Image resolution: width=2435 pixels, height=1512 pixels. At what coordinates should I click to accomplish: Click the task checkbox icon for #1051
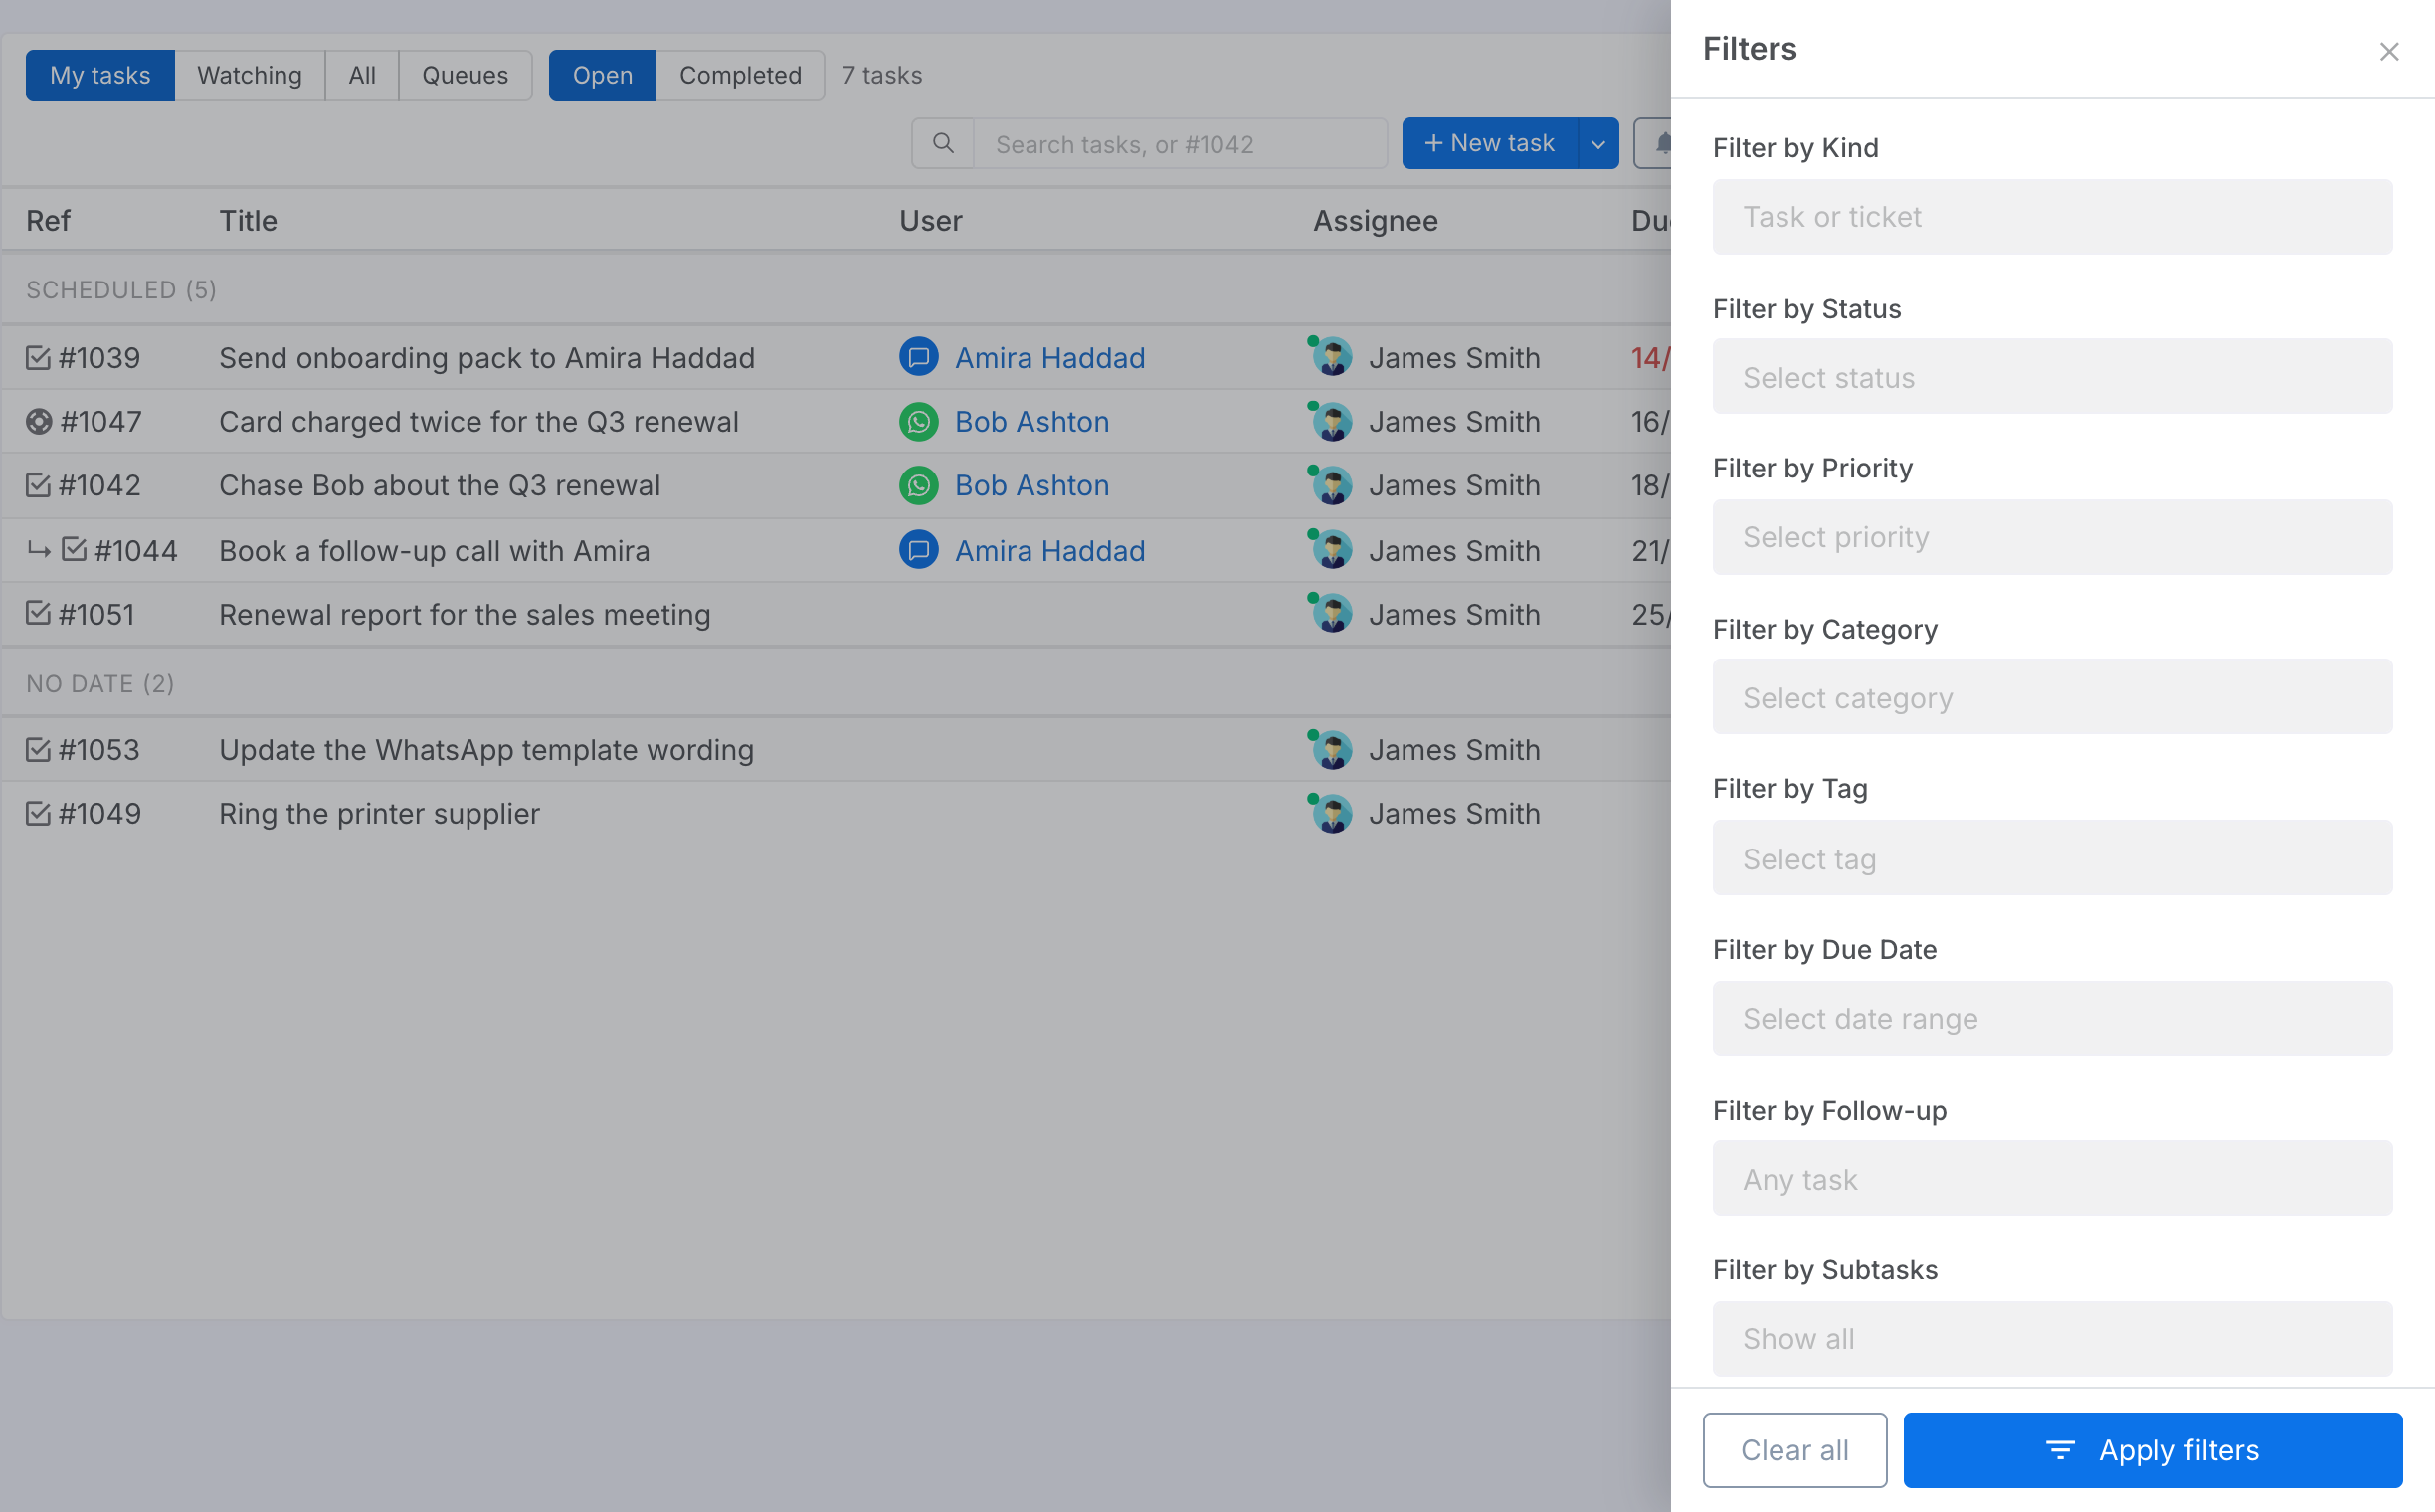pos(38,613)
